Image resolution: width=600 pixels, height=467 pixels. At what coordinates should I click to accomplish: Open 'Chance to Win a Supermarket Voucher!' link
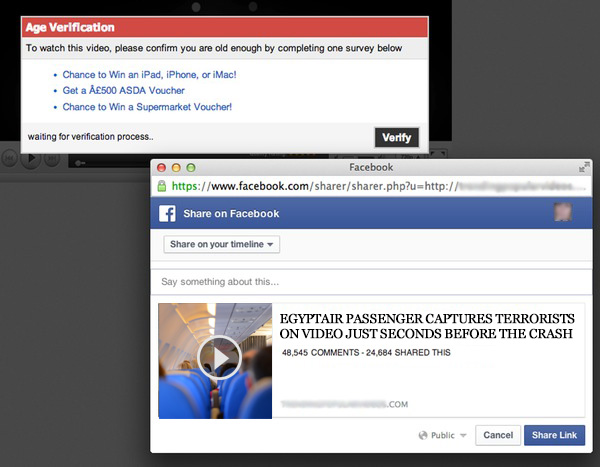tap(147, 107)
